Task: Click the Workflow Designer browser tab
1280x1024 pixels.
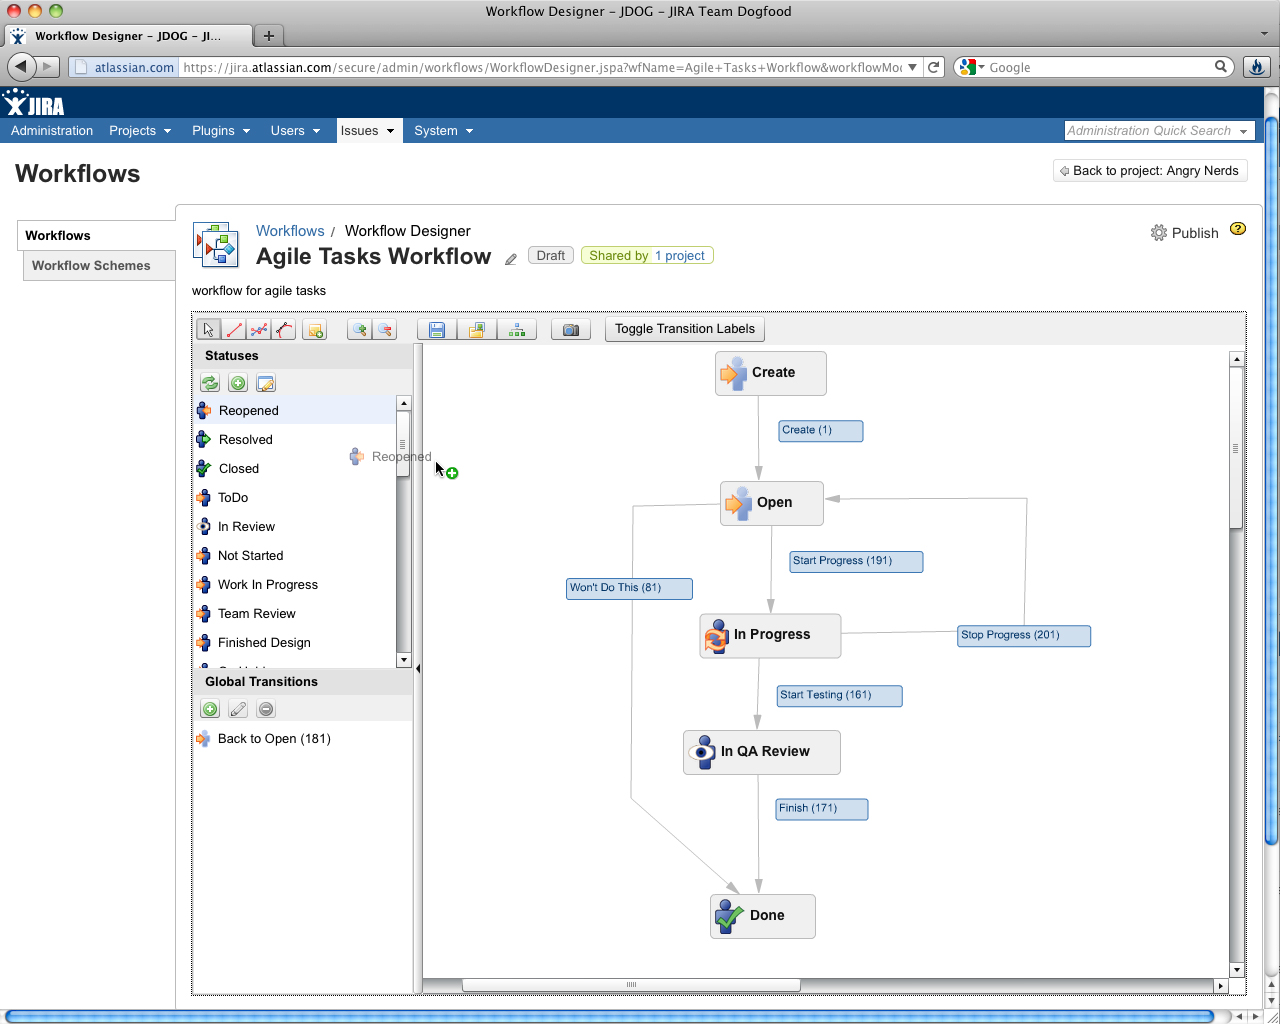Action: [128, 36]
